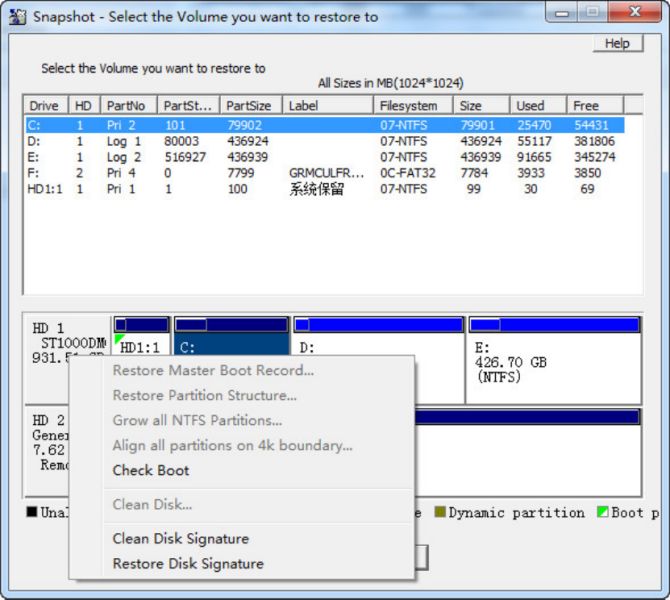670x600 pixels.
Task: Click the black Unallocated legend swatch
Action: tap(32, 512)
